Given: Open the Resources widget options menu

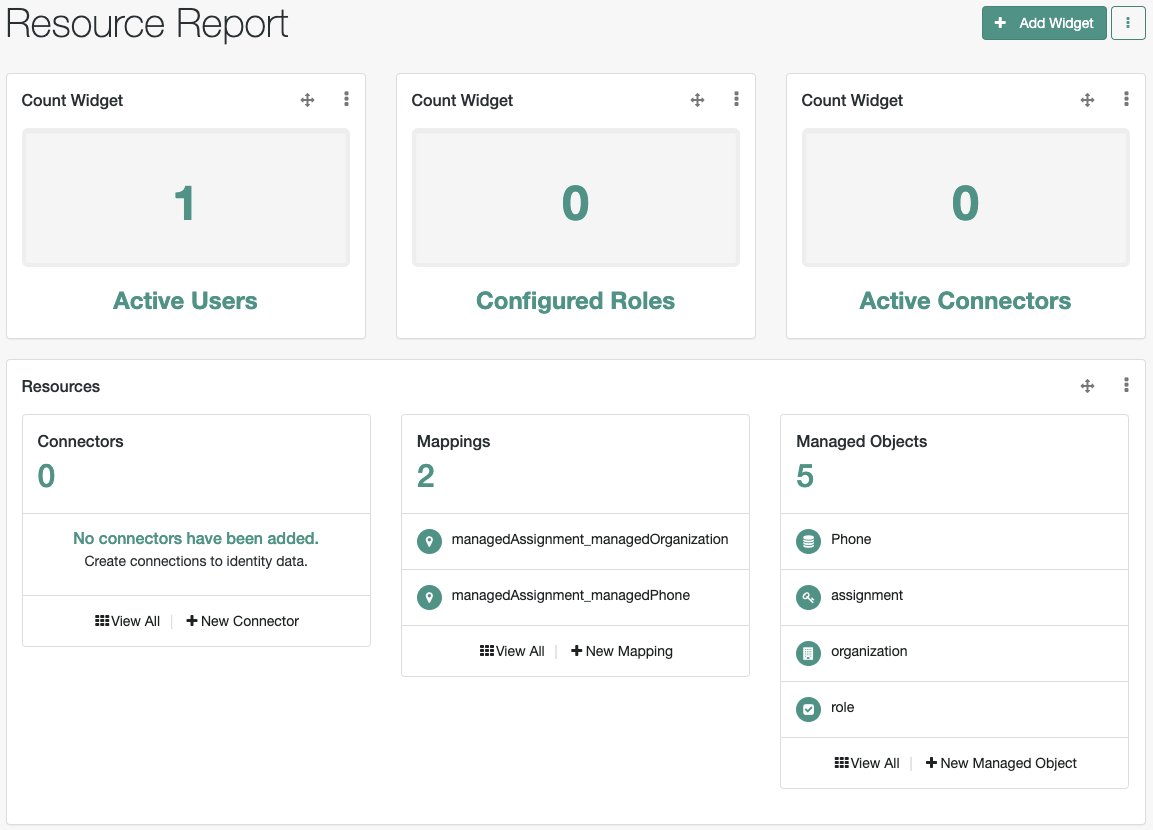Looking at the screenshot, I should point(1126,385).
